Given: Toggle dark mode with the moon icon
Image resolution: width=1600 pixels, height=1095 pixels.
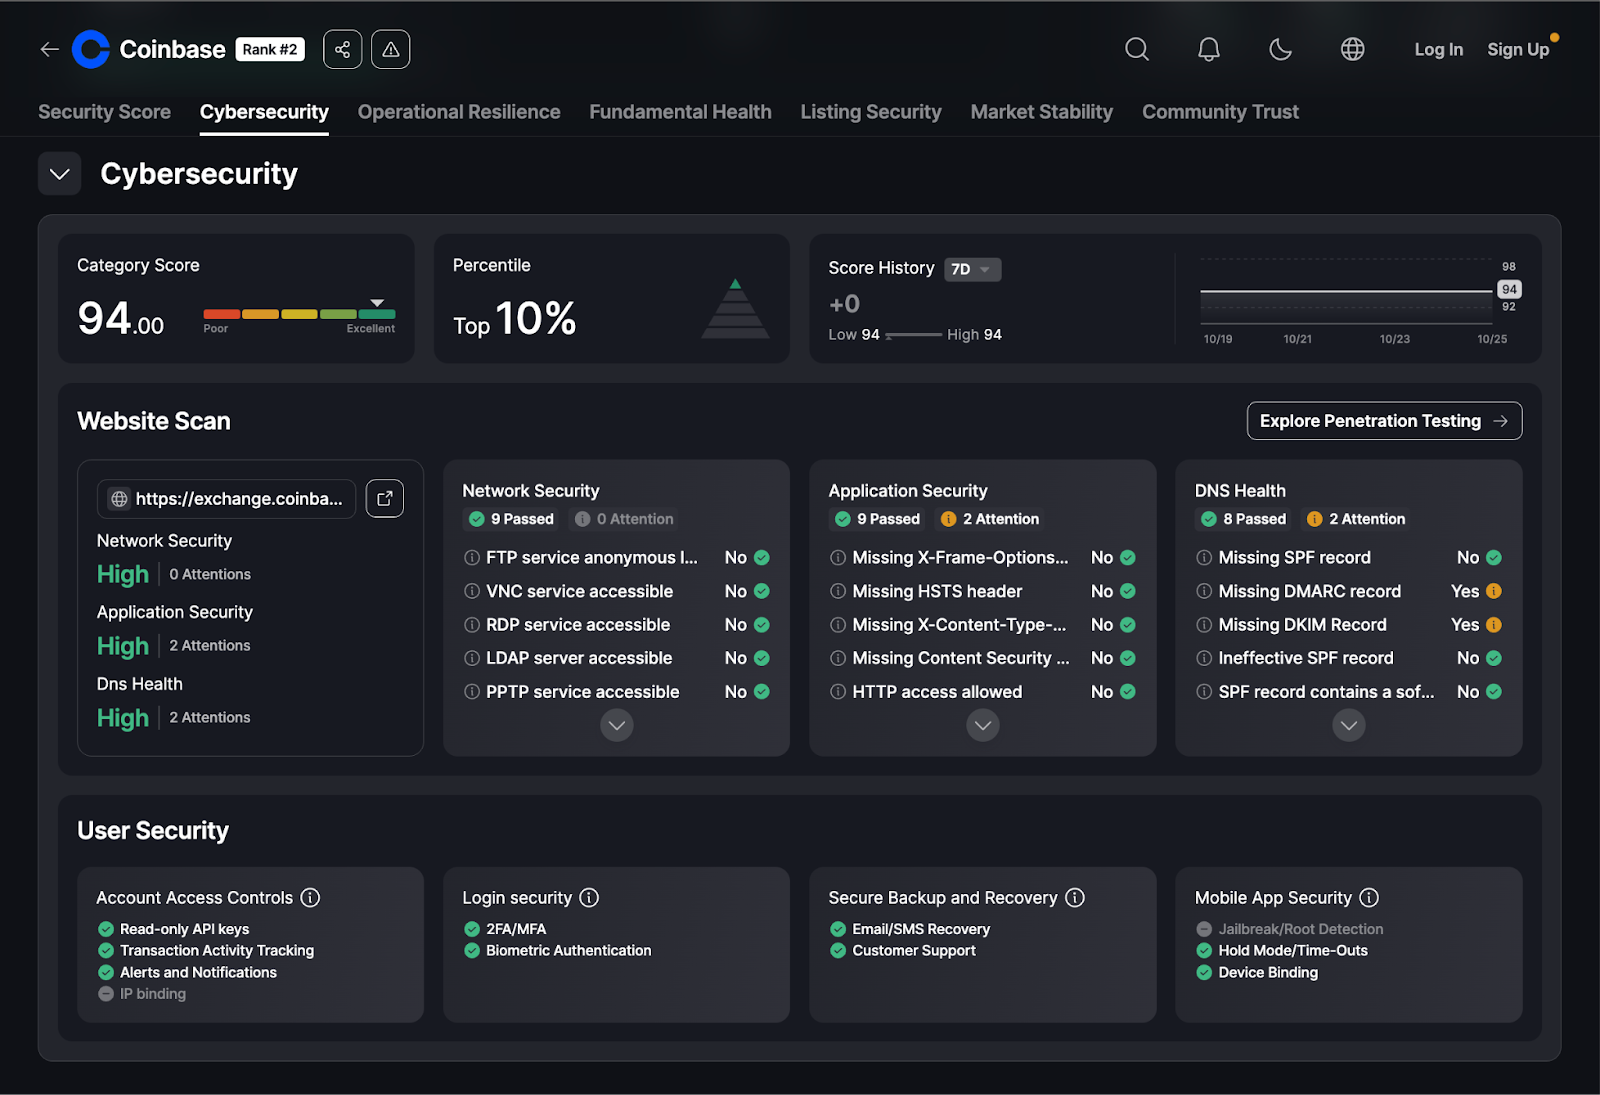Looking at the screenshot, I should (x=1280, y=49).
